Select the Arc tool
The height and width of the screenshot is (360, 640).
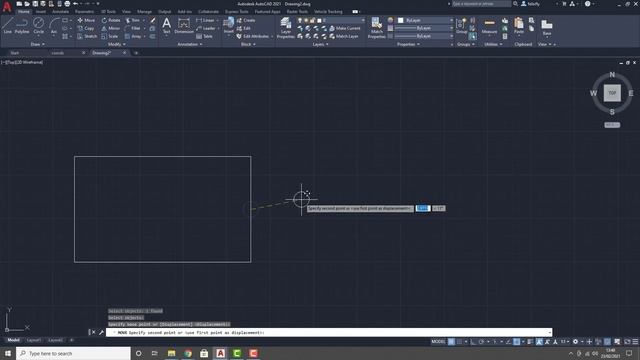[x=53, y=26]
